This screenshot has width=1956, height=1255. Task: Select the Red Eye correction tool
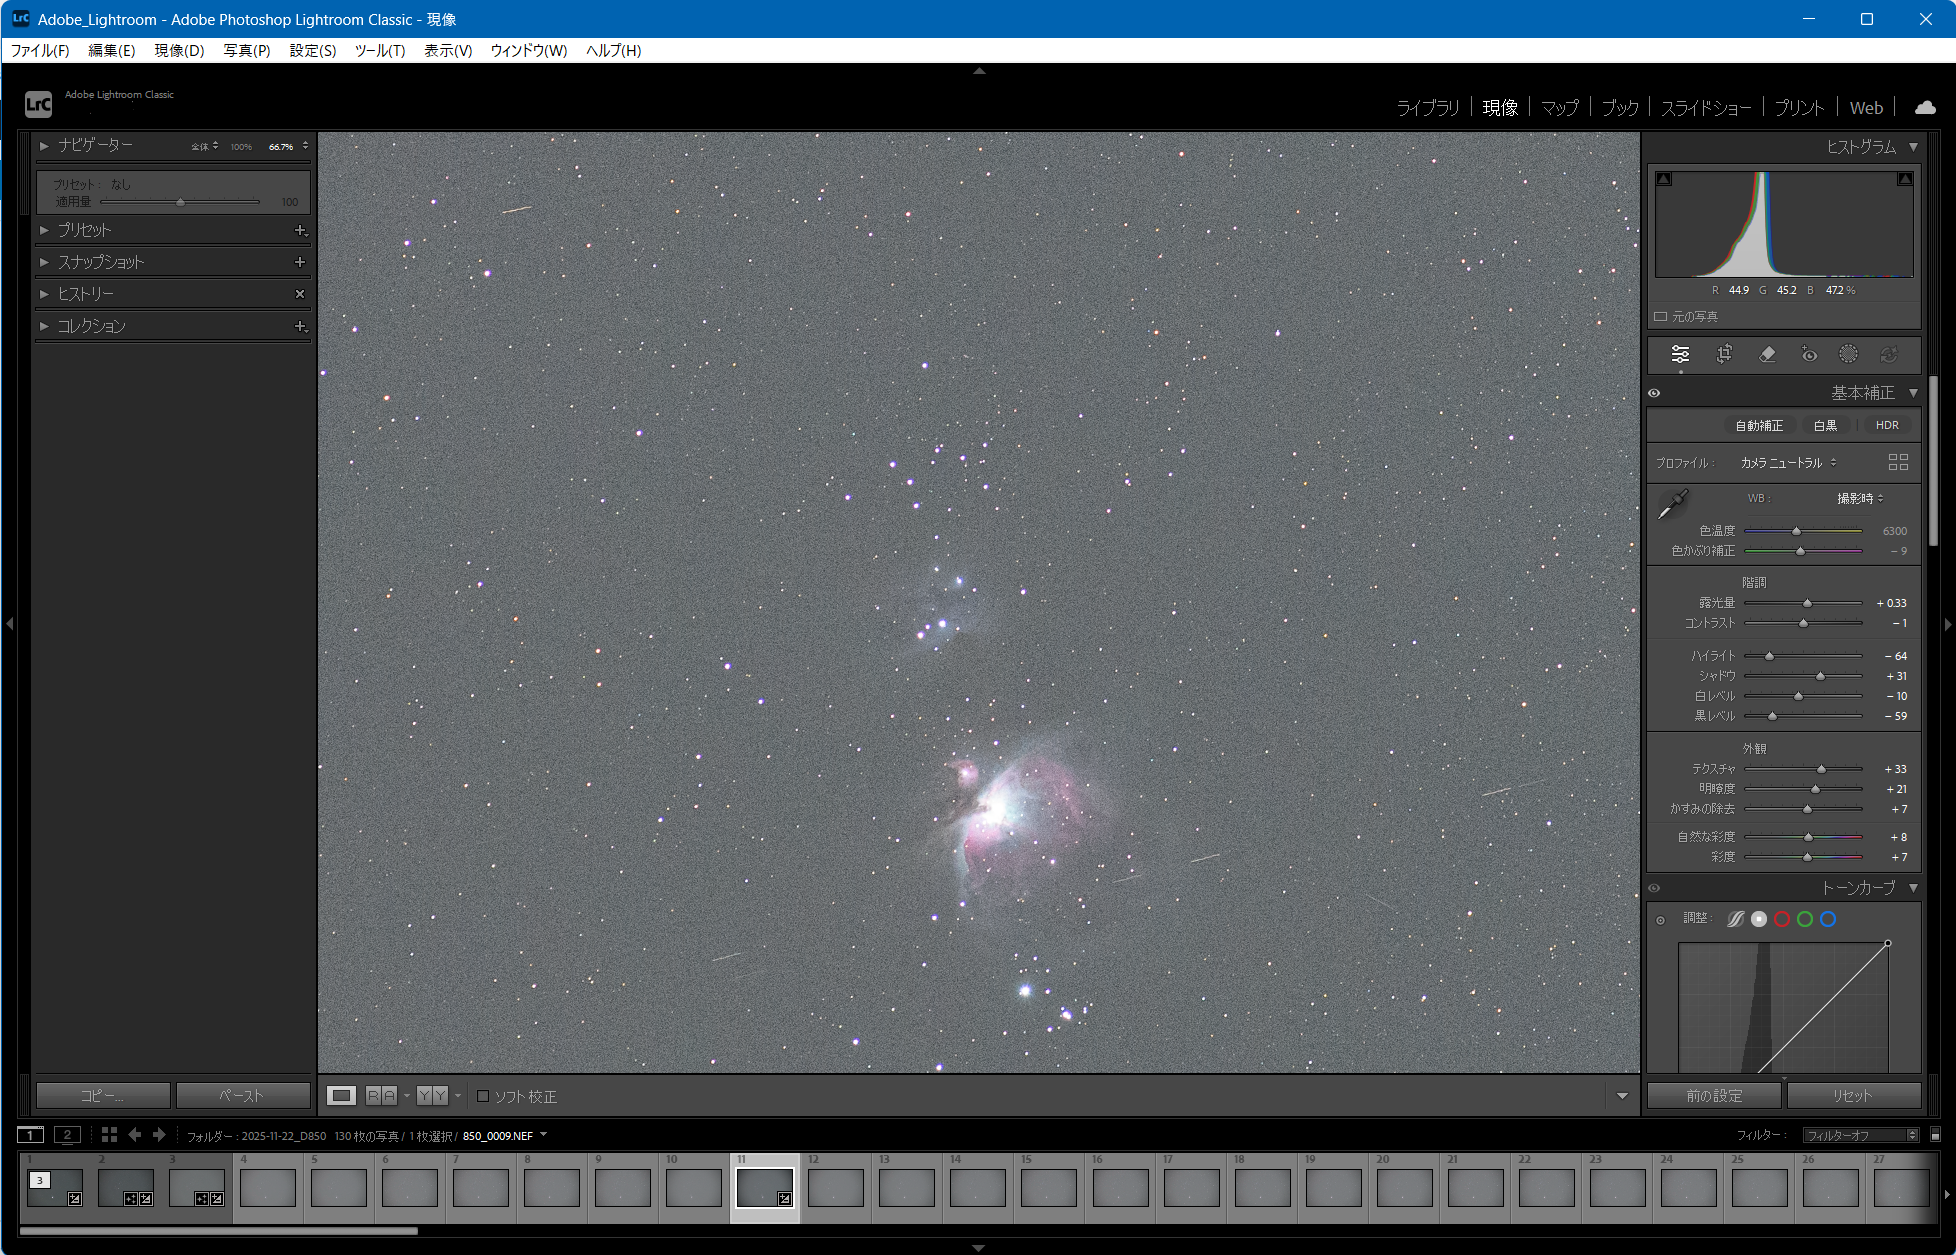[1809, 354]
